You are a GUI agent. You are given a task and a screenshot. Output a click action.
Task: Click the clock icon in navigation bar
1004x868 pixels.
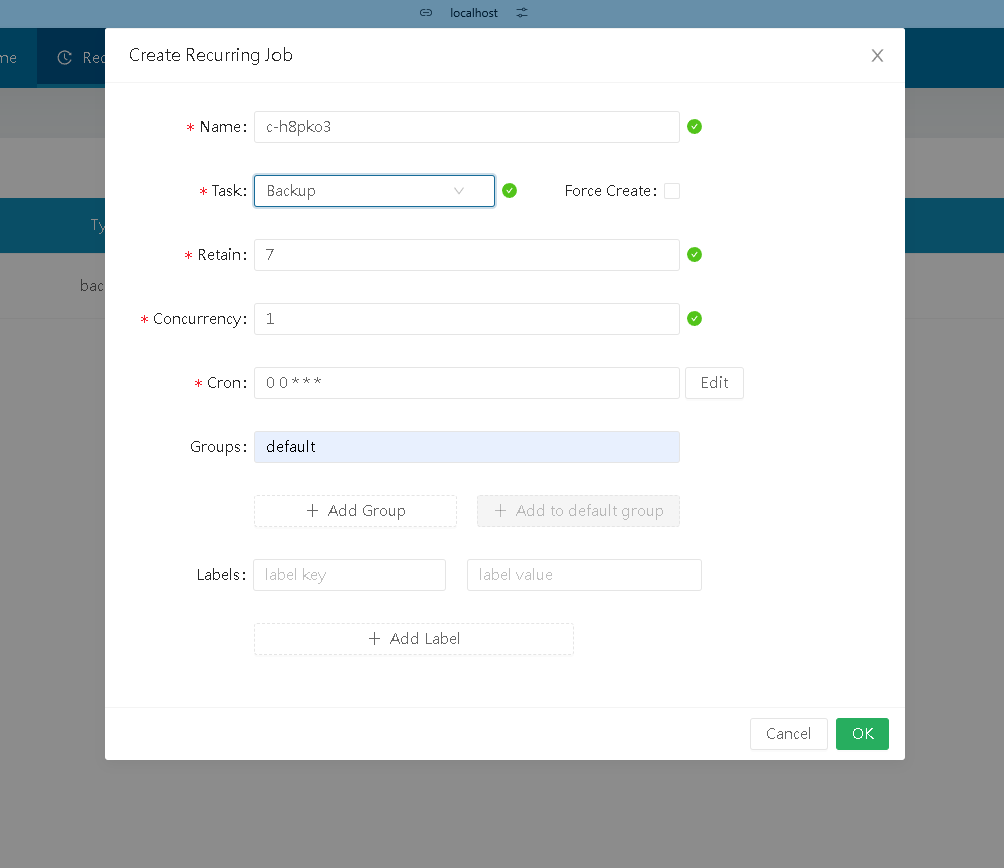65,58
